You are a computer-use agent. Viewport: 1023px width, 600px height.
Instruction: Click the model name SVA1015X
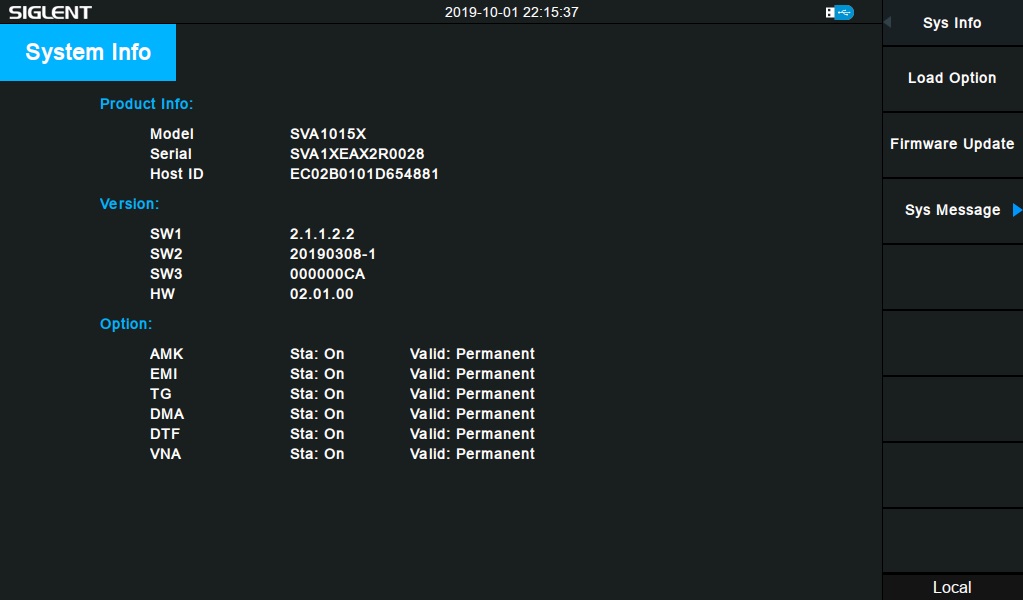tap(328, 134)
